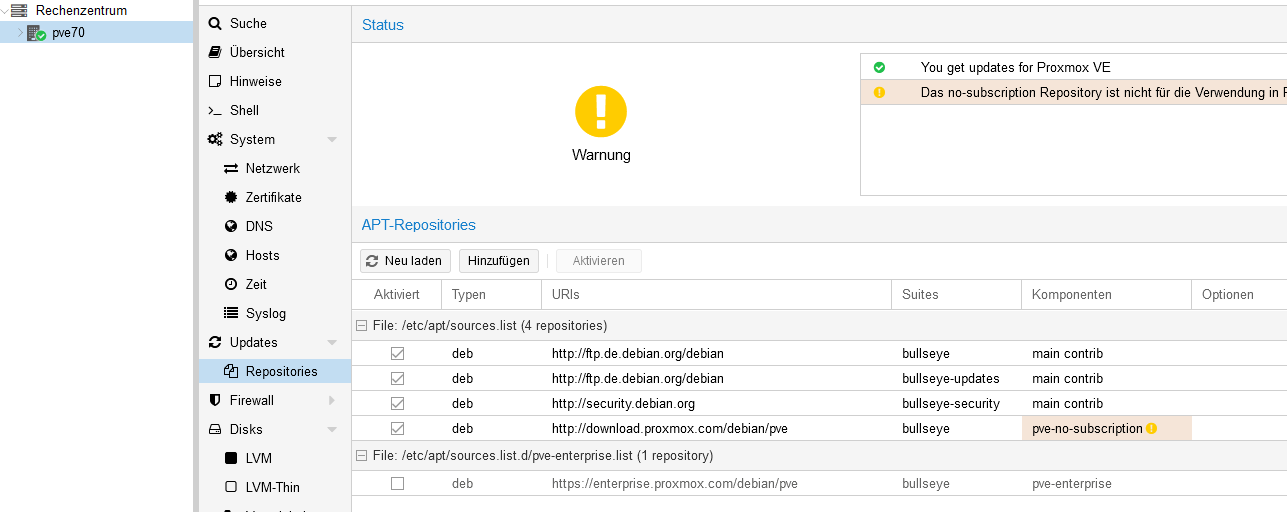Click the warning icon next to pve-no-subscription
1287x512 pixels.
point(1151,429)
